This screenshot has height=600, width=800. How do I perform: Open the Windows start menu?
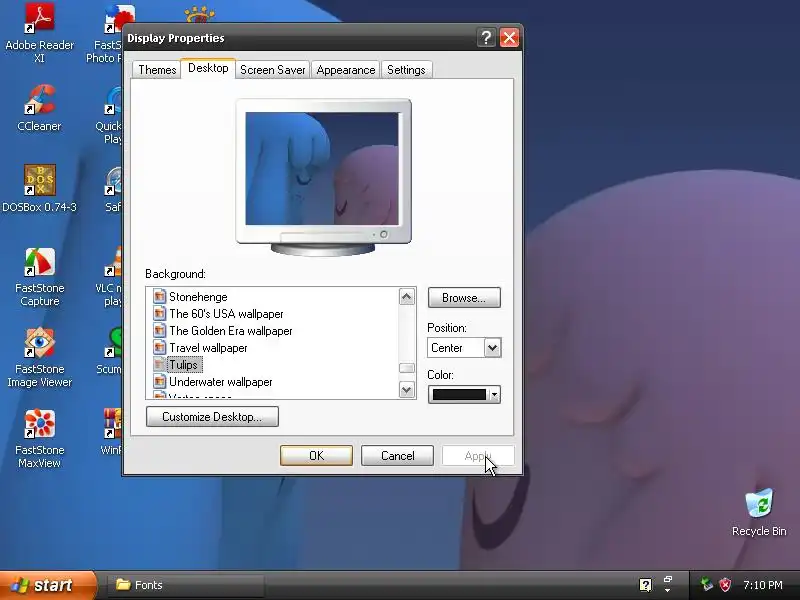coord(47,585)
